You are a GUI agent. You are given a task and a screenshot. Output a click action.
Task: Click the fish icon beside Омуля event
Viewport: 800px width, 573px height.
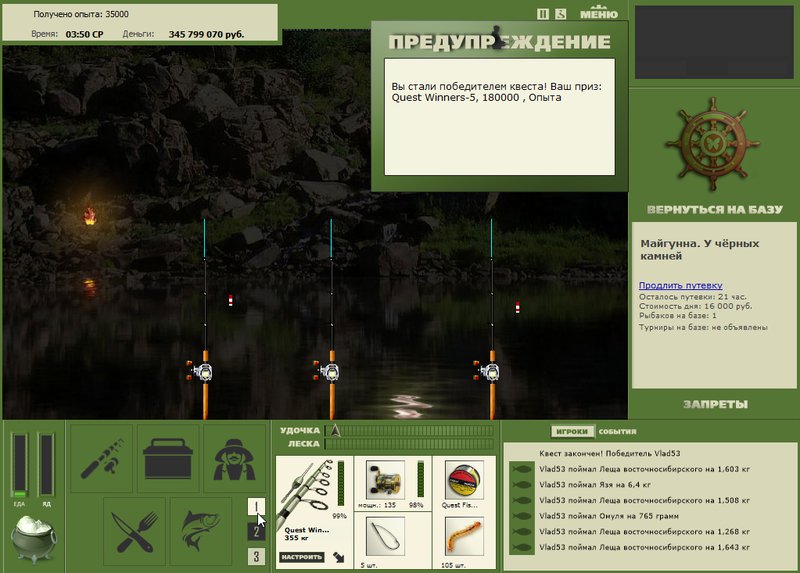coord(522,516)
